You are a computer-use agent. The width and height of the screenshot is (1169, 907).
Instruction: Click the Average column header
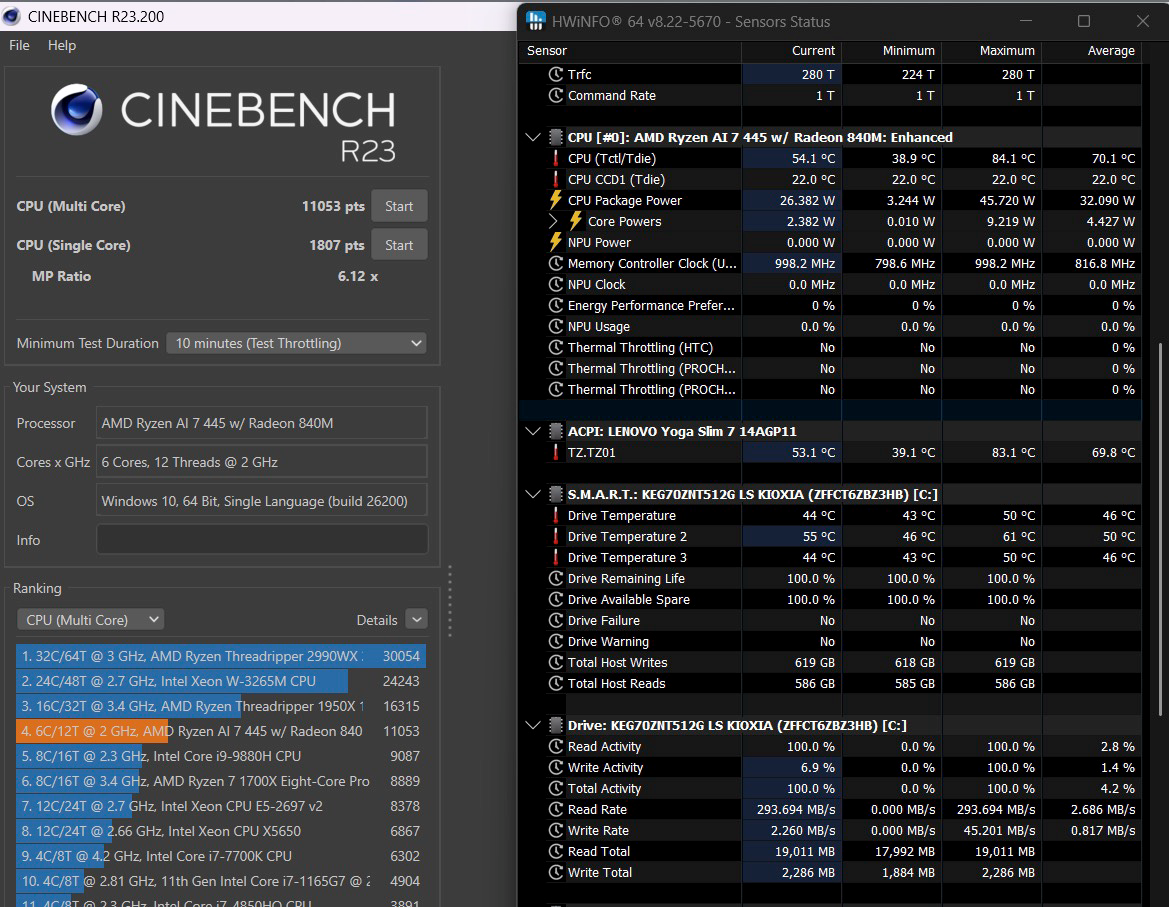coord(1091,51)
